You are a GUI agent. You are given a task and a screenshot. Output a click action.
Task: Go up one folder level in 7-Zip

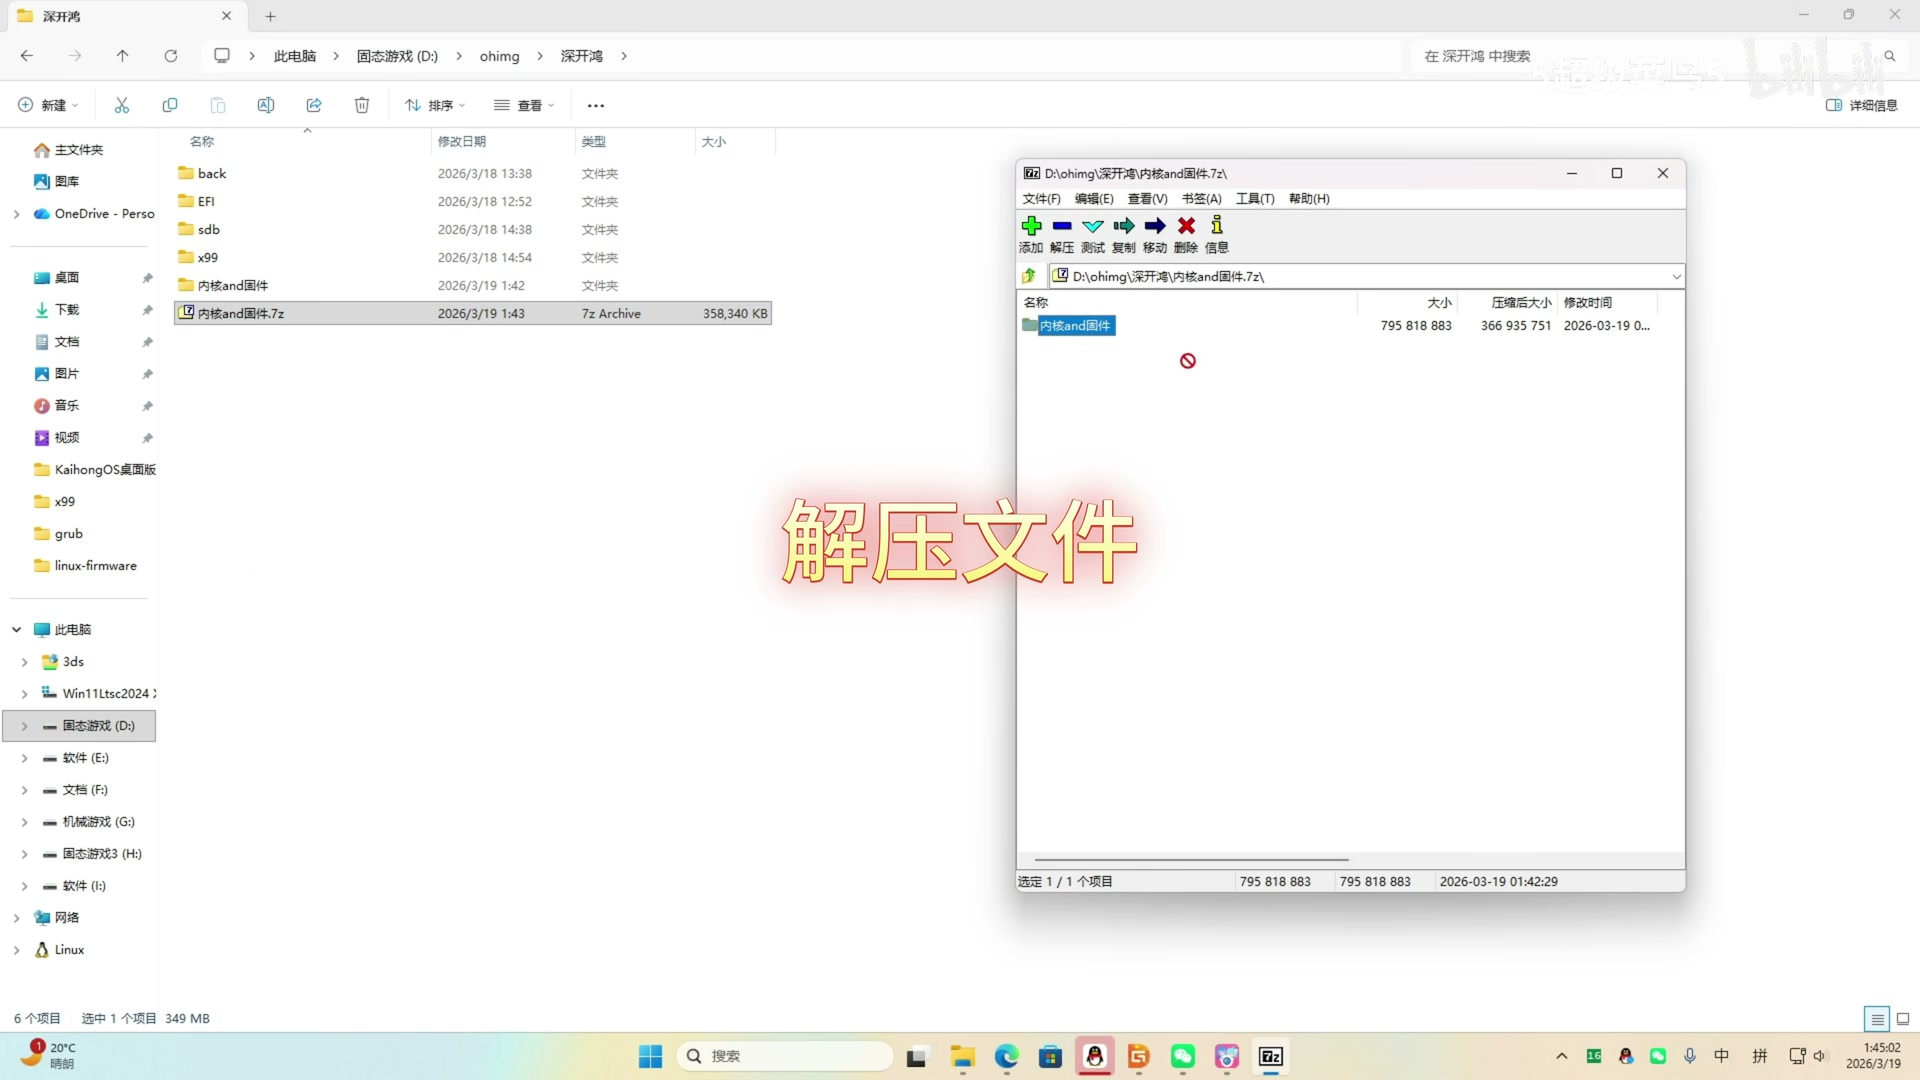[x=1029, y=276]
